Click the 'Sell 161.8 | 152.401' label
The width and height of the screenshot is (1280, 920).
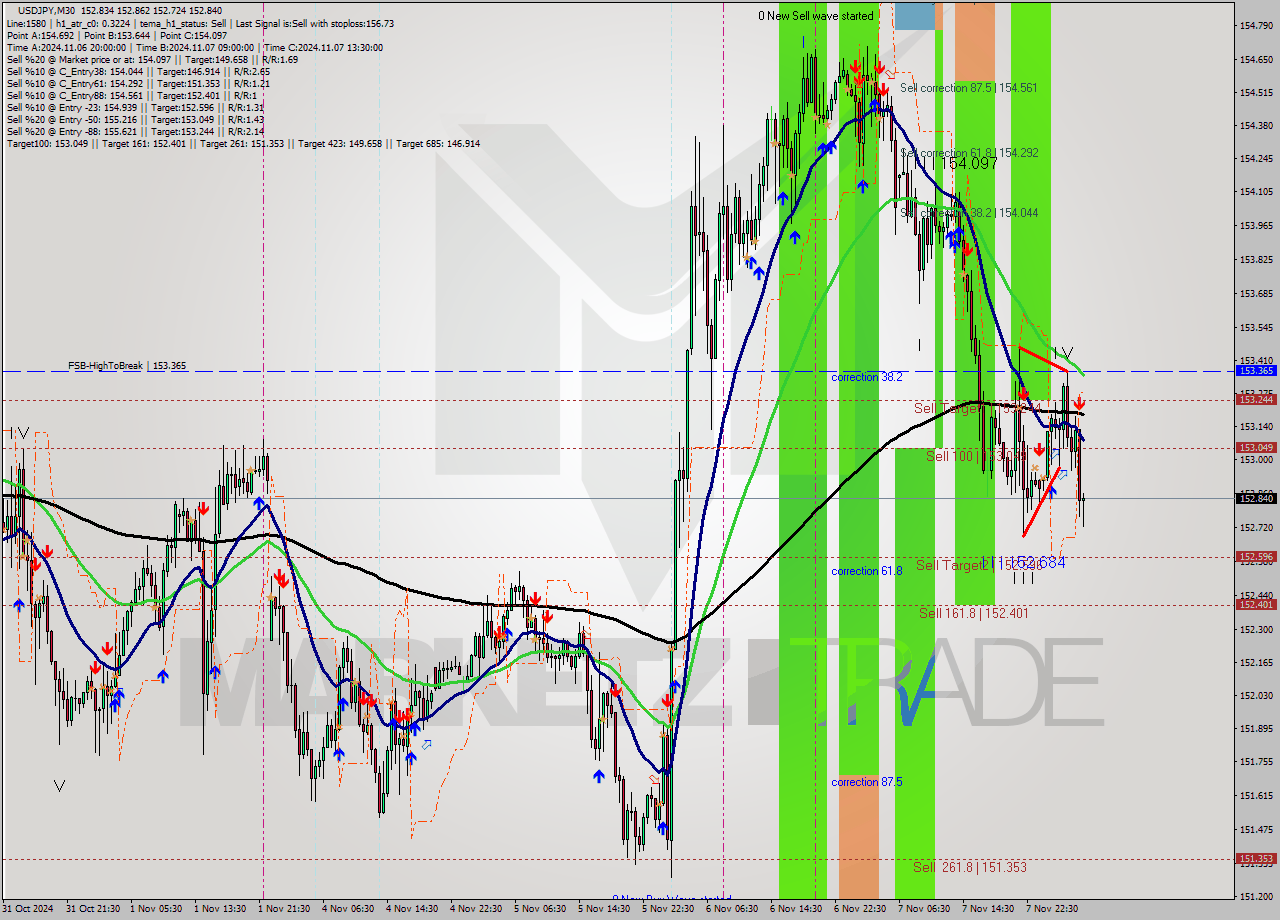click(973, 613)
